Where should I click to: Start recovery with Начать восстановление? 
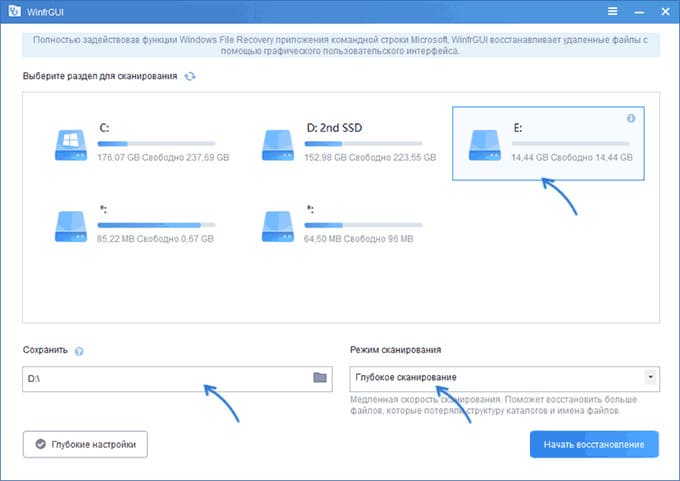click(594, 444)
